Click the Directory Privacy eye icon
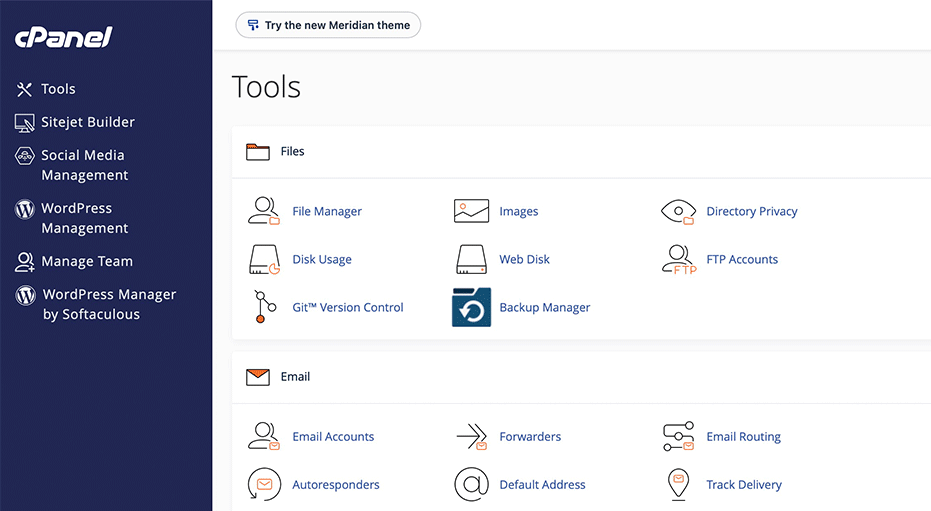The height and width of the screenshot is (511, 931). tap(678, 212)
